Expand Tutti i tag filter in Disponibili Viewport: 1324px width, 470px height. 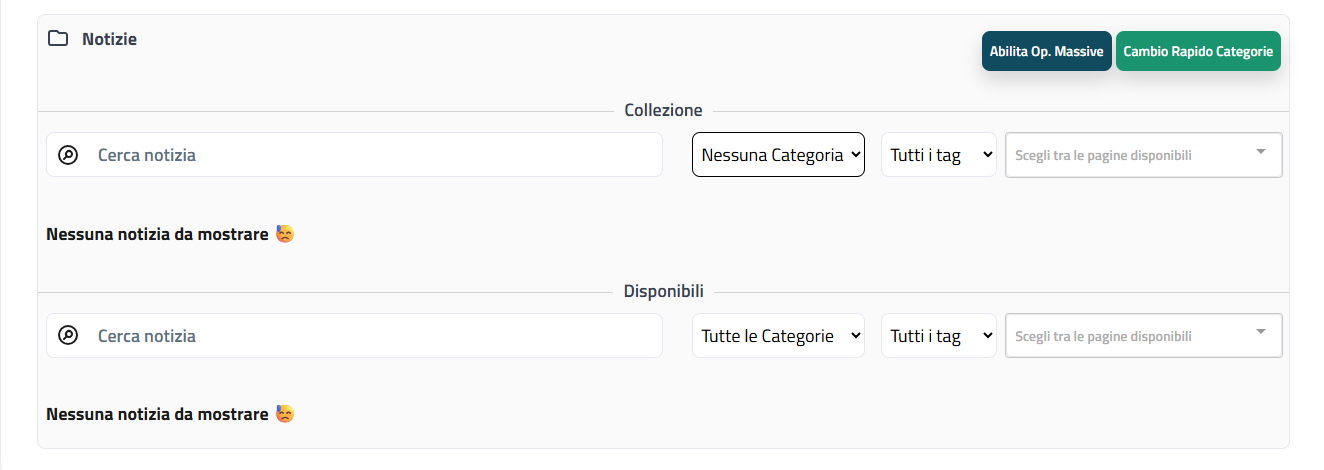(938, 336)
